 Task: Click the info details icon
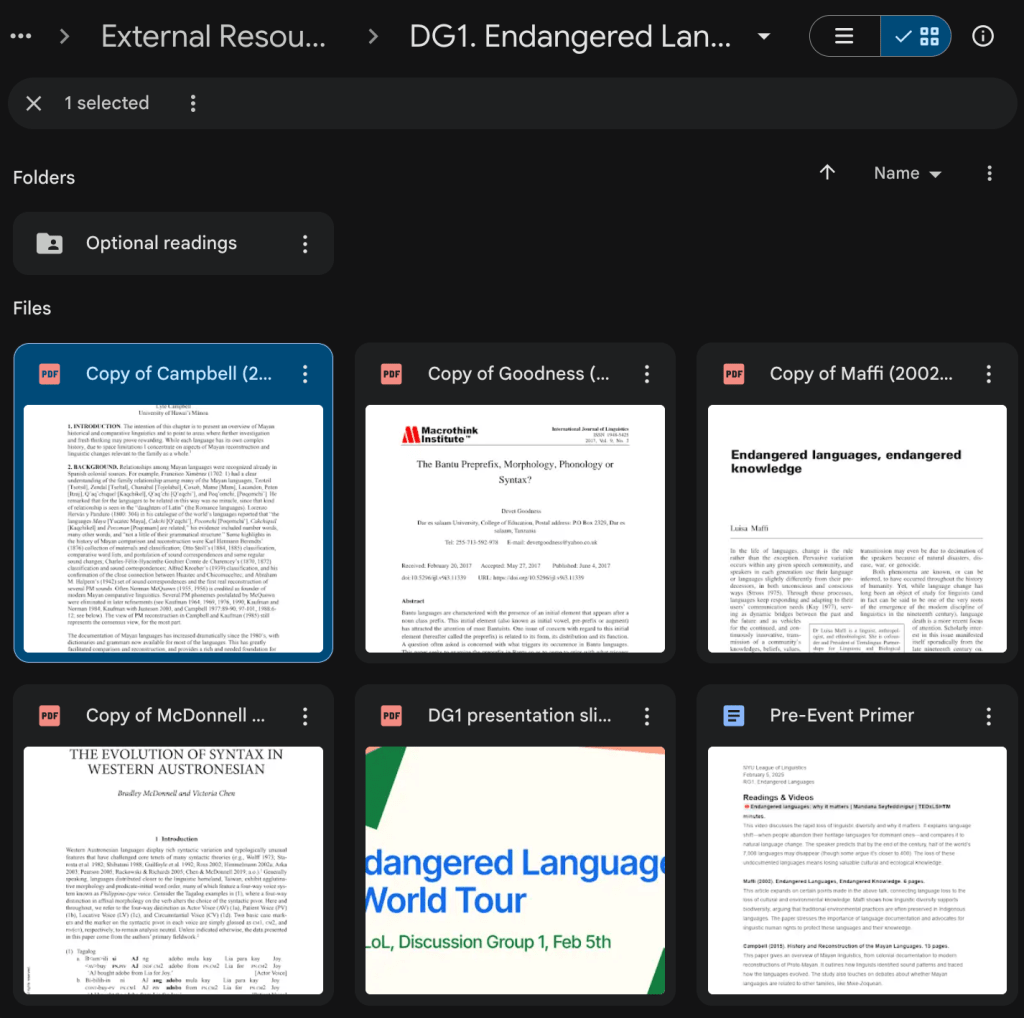point(983,37)
